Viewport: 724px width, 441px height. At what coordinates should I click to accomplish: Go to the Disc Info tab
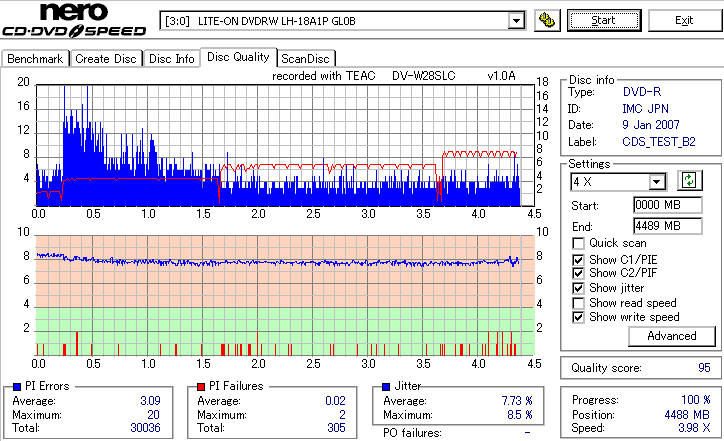click(171, 59)
